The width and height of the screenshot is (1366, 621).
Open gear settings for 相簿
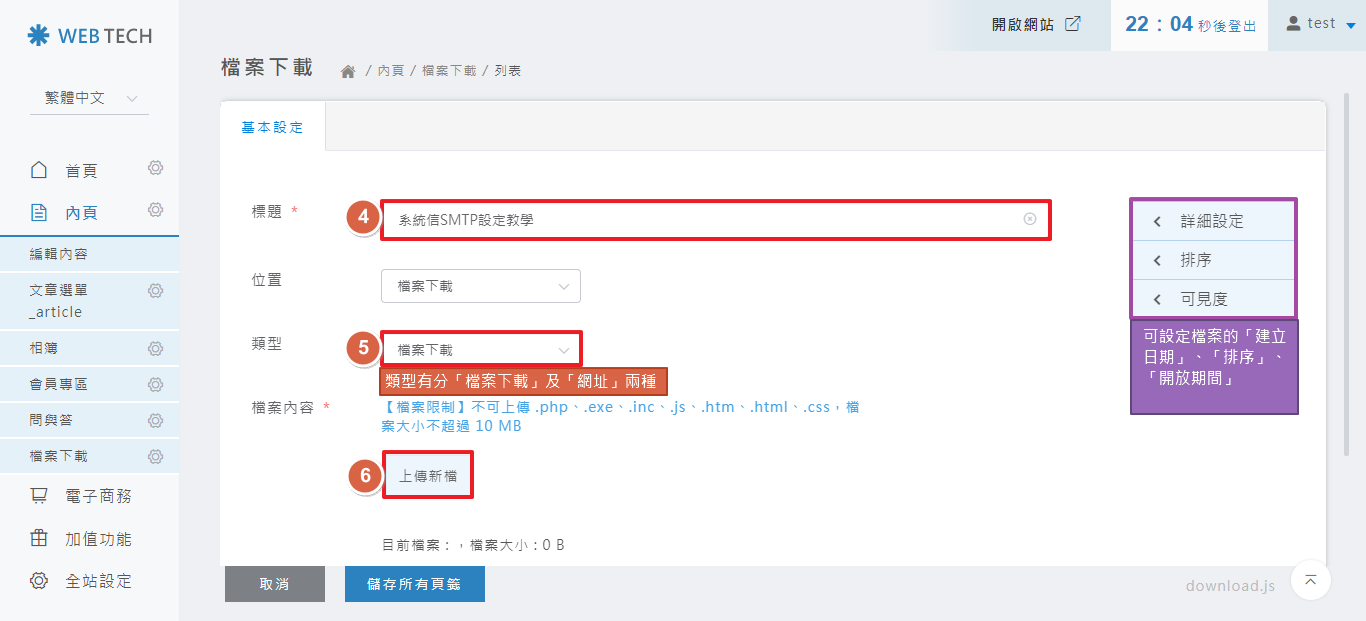tap(155, 349)
